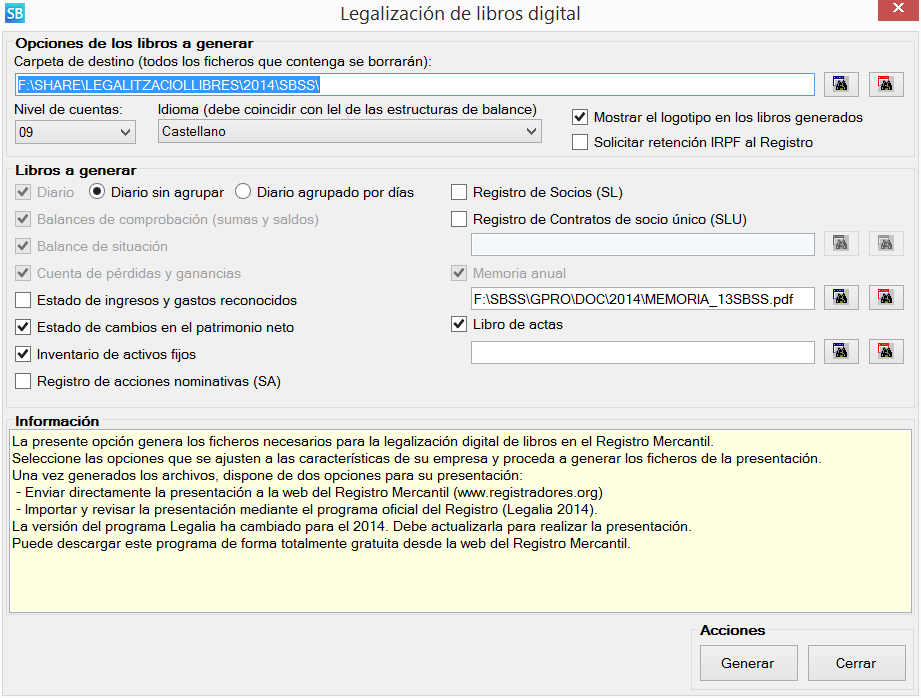Click the first greyed binoculars icon under Registro de Contratos
The height and width of the screenshot is (698, 921).
tap(841, 244)
